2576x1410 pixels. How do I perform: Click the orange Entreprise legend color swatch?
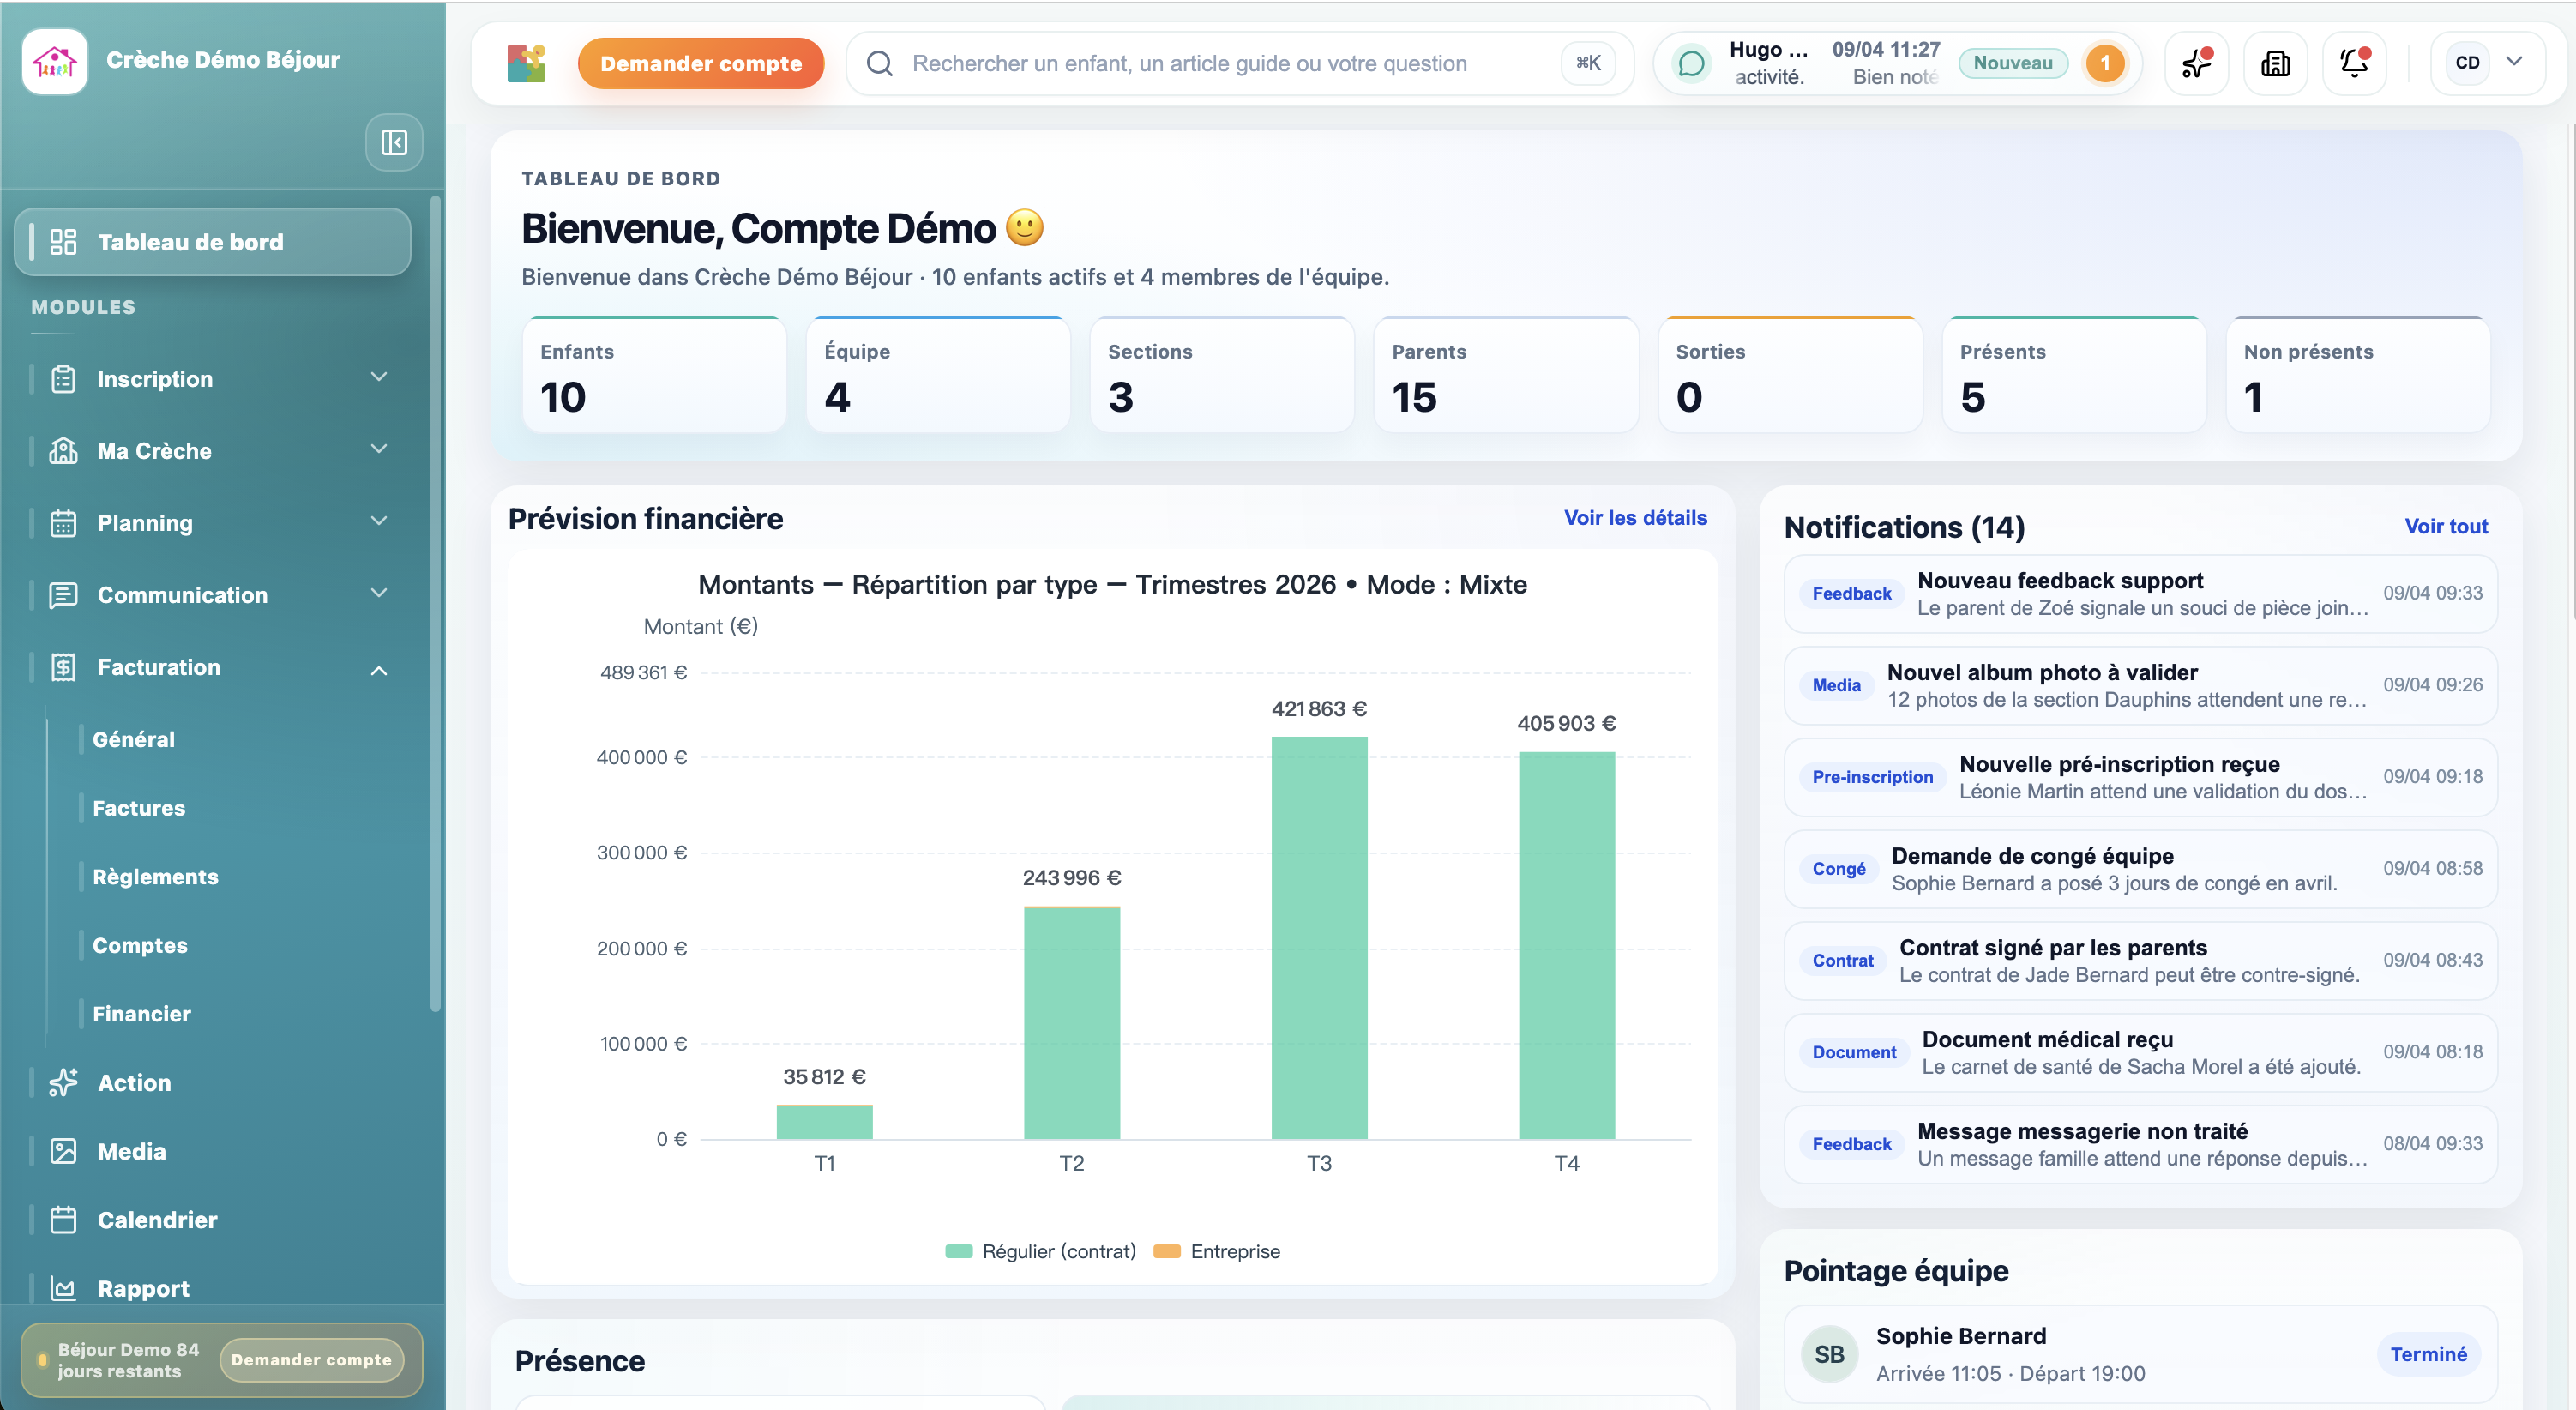pos(1166,1250)
